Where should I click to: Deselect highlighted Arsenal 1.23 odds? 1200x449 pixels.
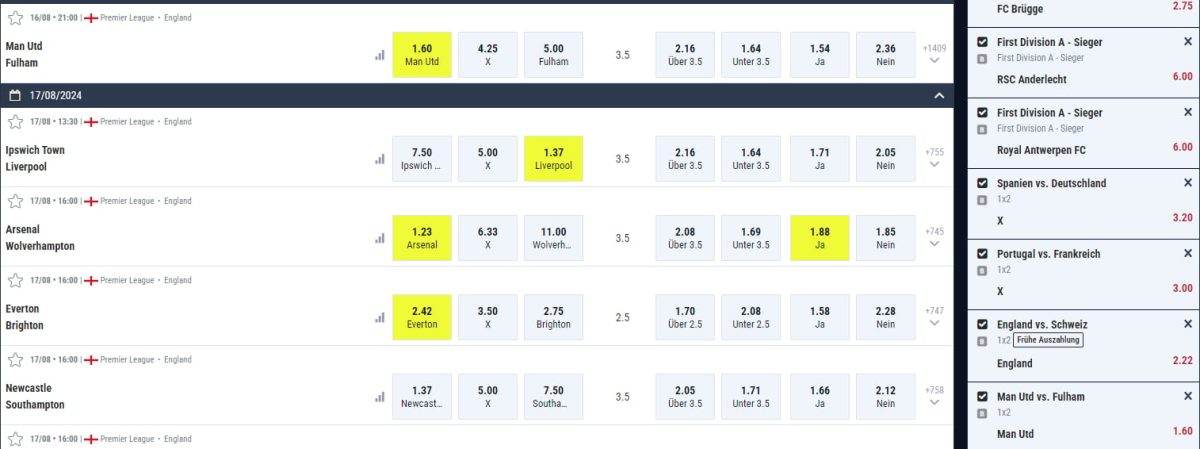[422, 238]
